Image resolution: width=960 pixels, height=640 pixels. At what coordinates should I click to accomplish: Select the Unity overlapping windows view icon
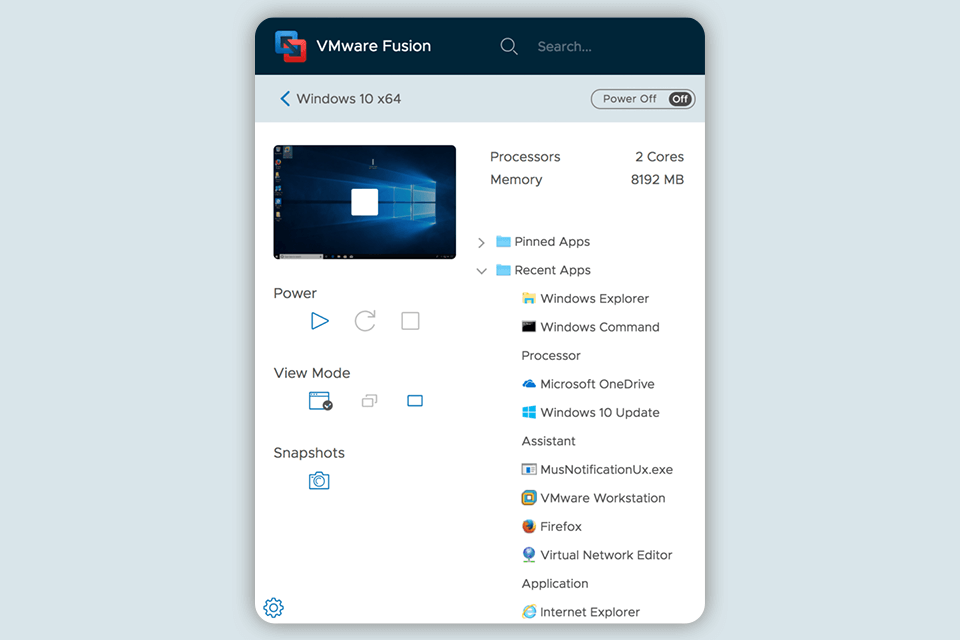point(369,401)
